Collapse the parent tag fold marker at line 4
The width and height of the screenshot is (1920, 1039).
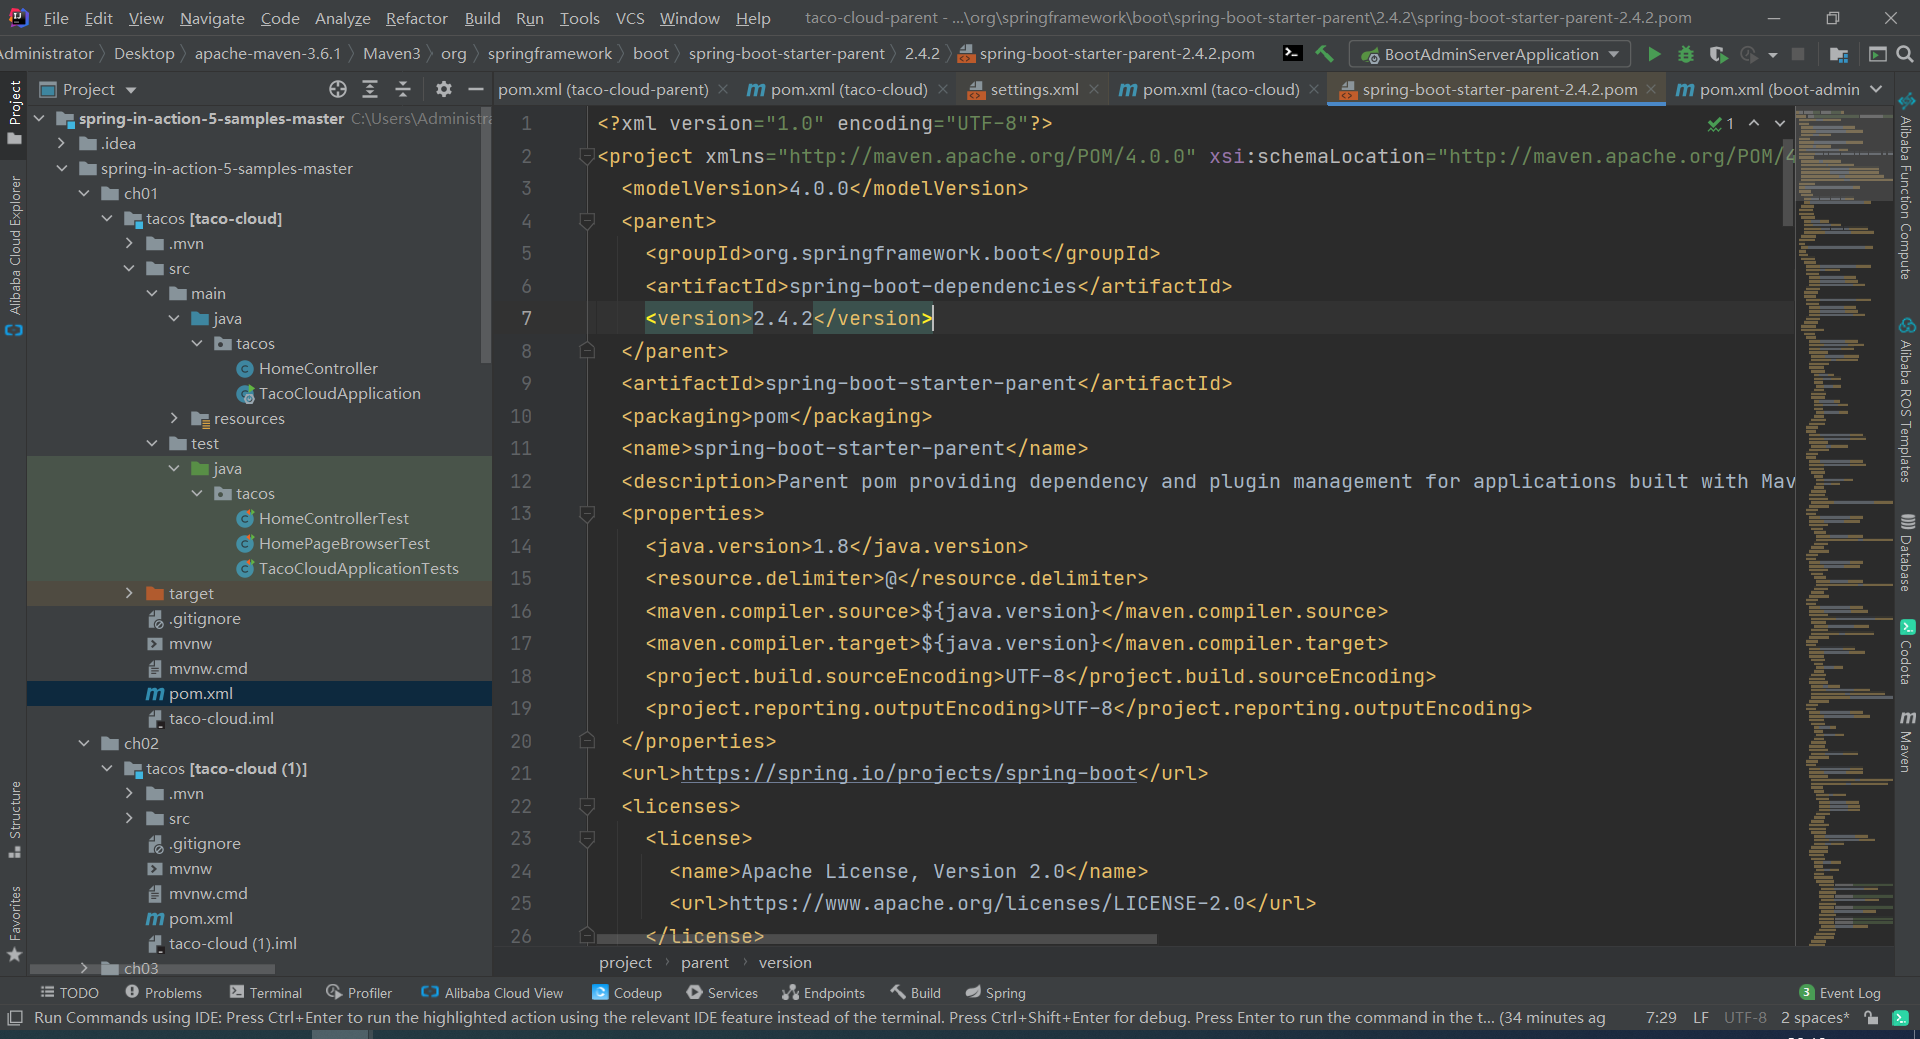[587, 221]
